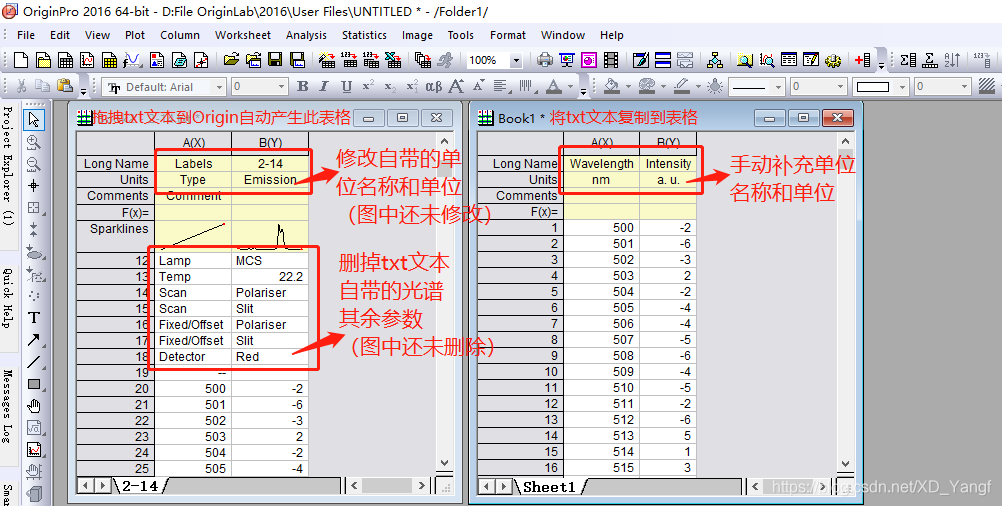Click the Paste clipboard icon

click(65, 86)
